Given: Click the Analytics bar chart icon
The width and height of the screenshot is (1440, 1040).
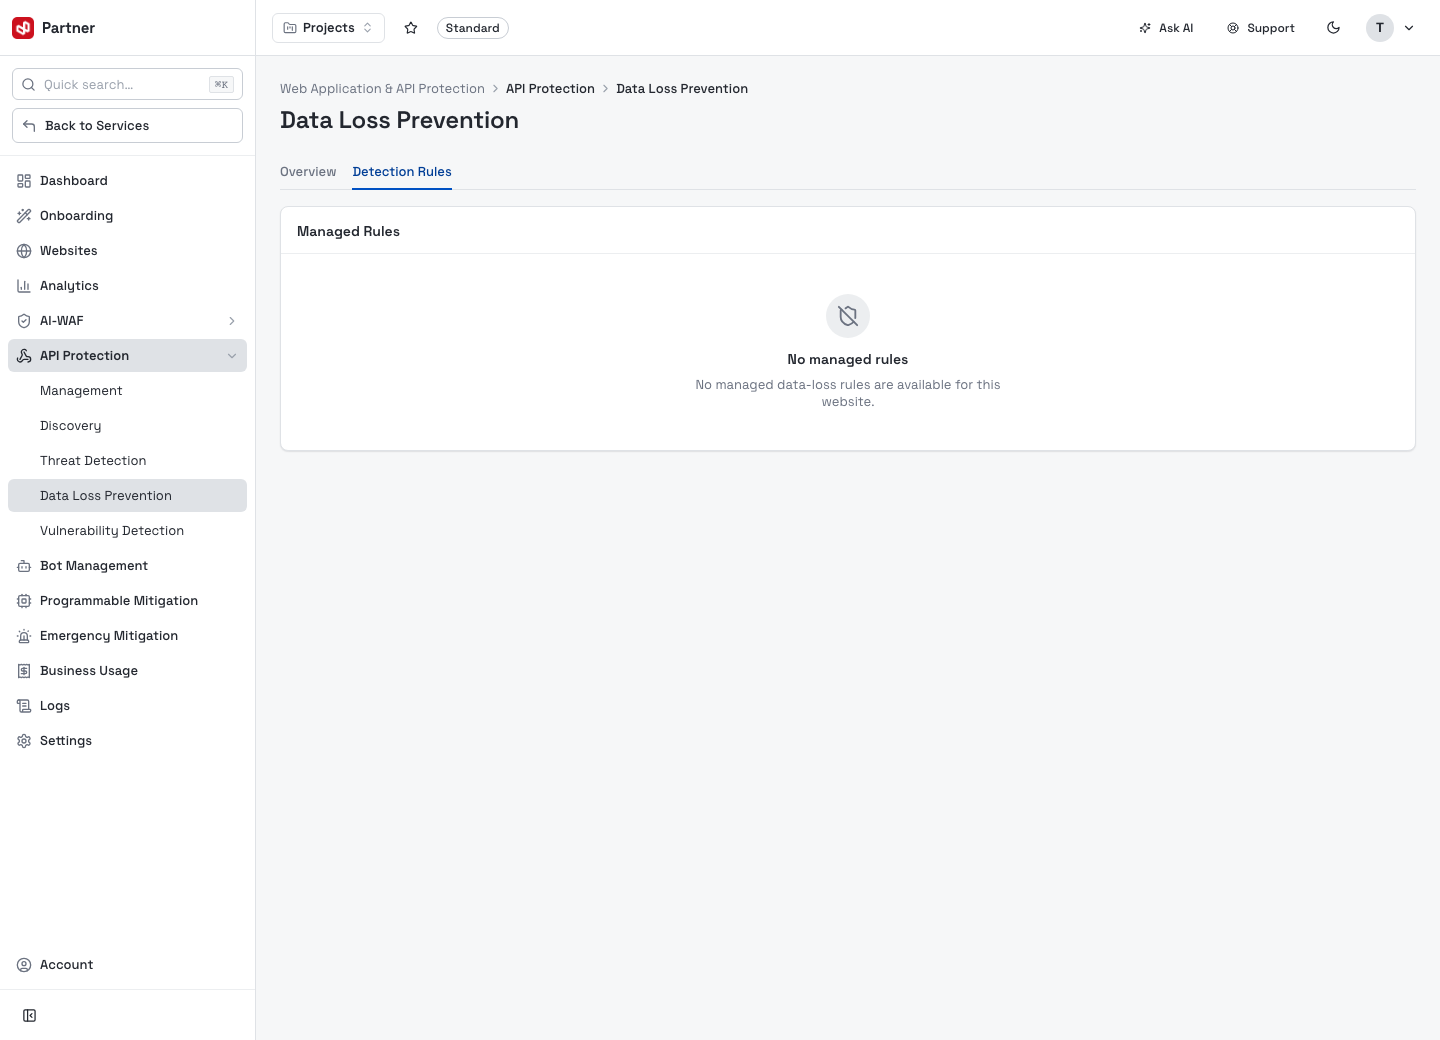Looking at the screenshot, I should tap(24, 286).
